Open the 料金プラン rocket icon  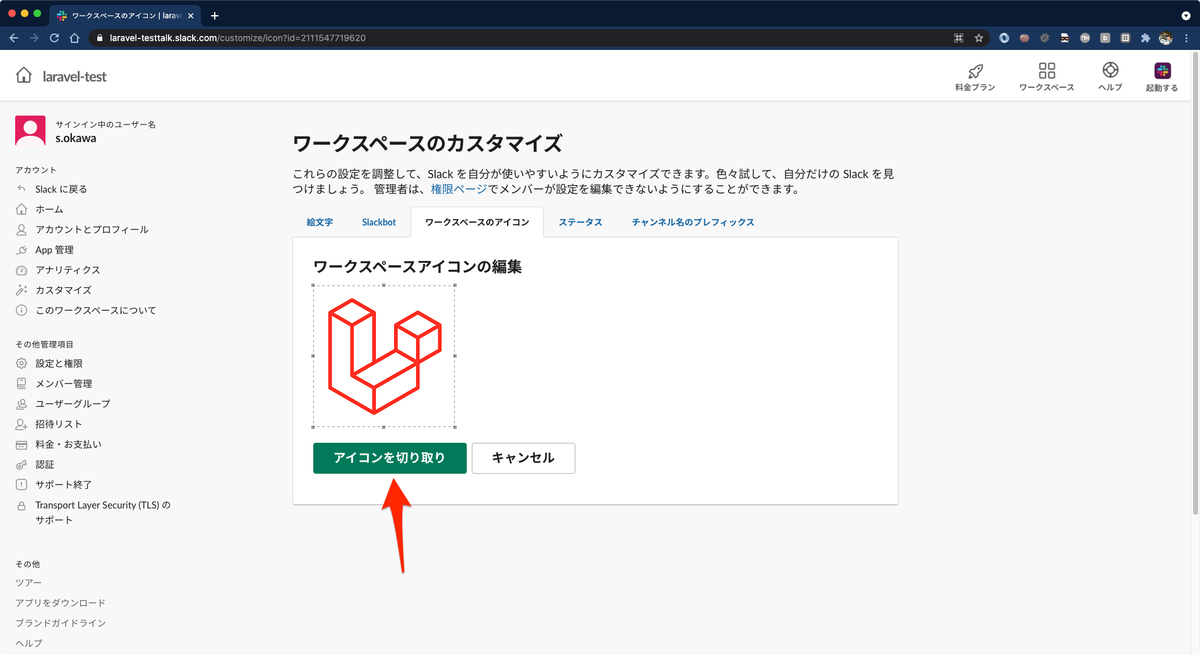975,71
